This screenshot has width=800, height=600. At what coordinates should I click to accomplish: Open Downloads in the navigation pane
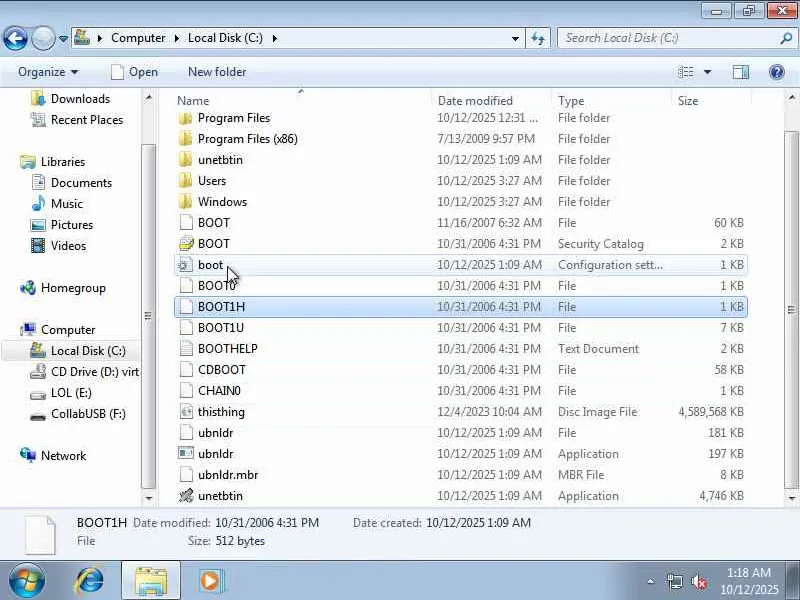pyautogui.click(x=80, y=98)
